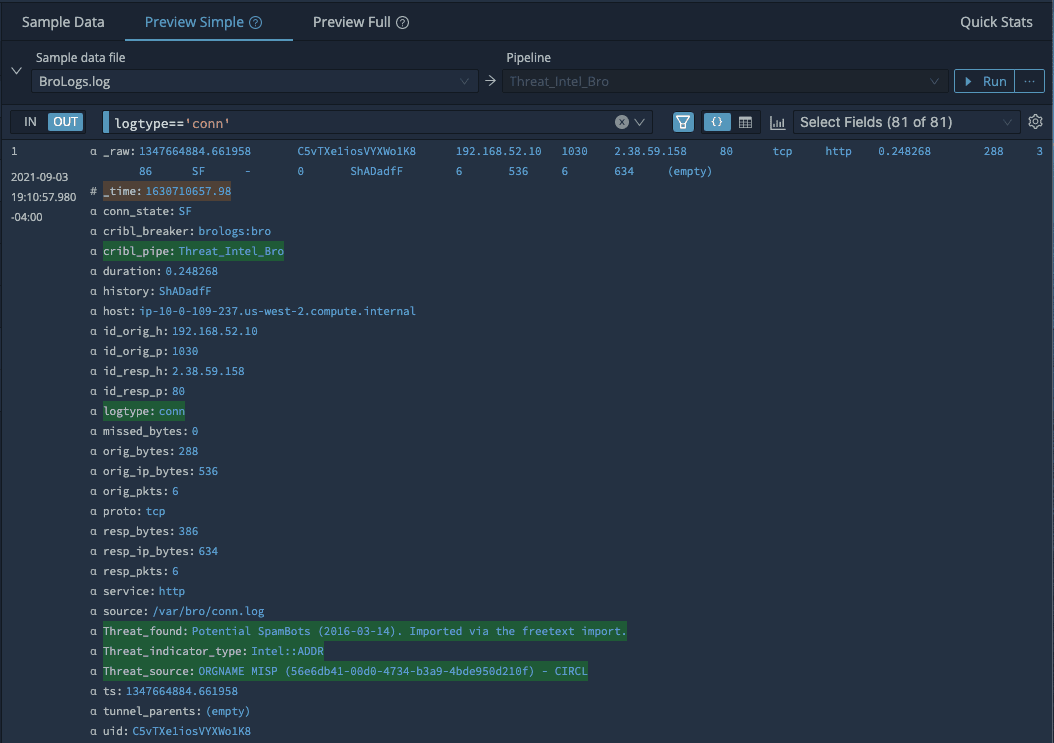Click the Preview Simple help icon
The image size is (1054, 743).
256,22
